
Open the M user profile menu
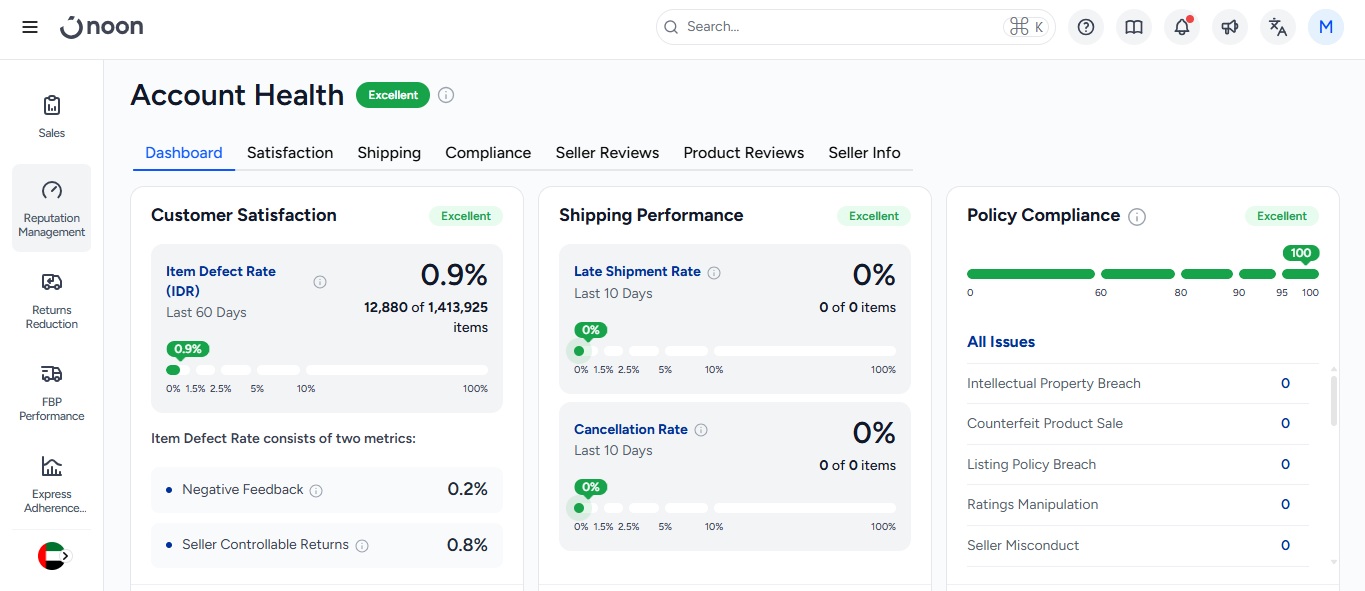(1326, 27)
